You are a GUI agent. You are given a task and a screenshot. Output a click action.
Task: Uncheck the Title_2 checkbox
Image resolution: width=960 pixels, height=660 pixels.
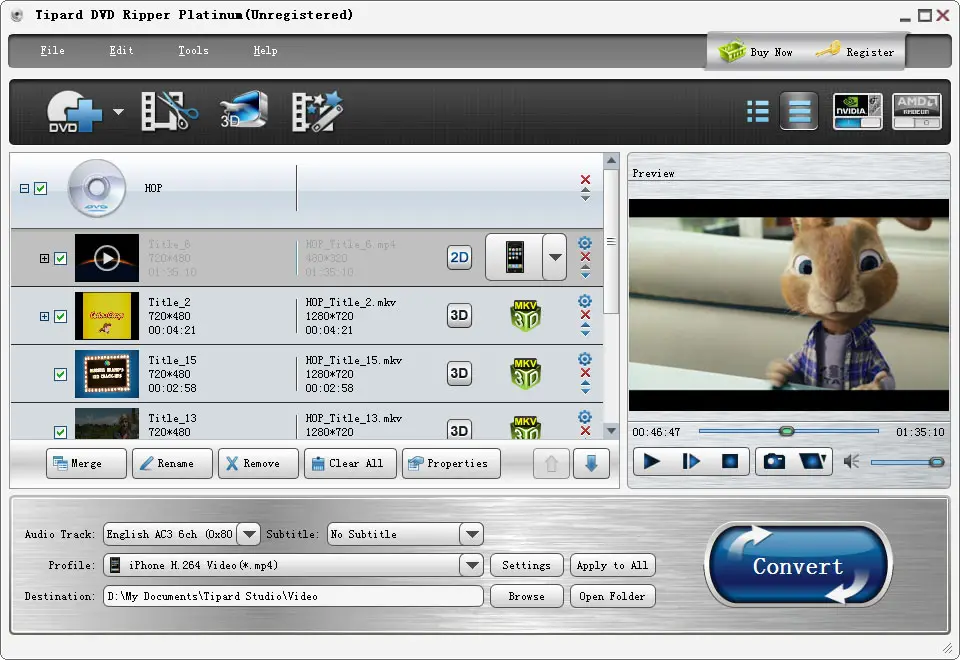pos(61,317)
